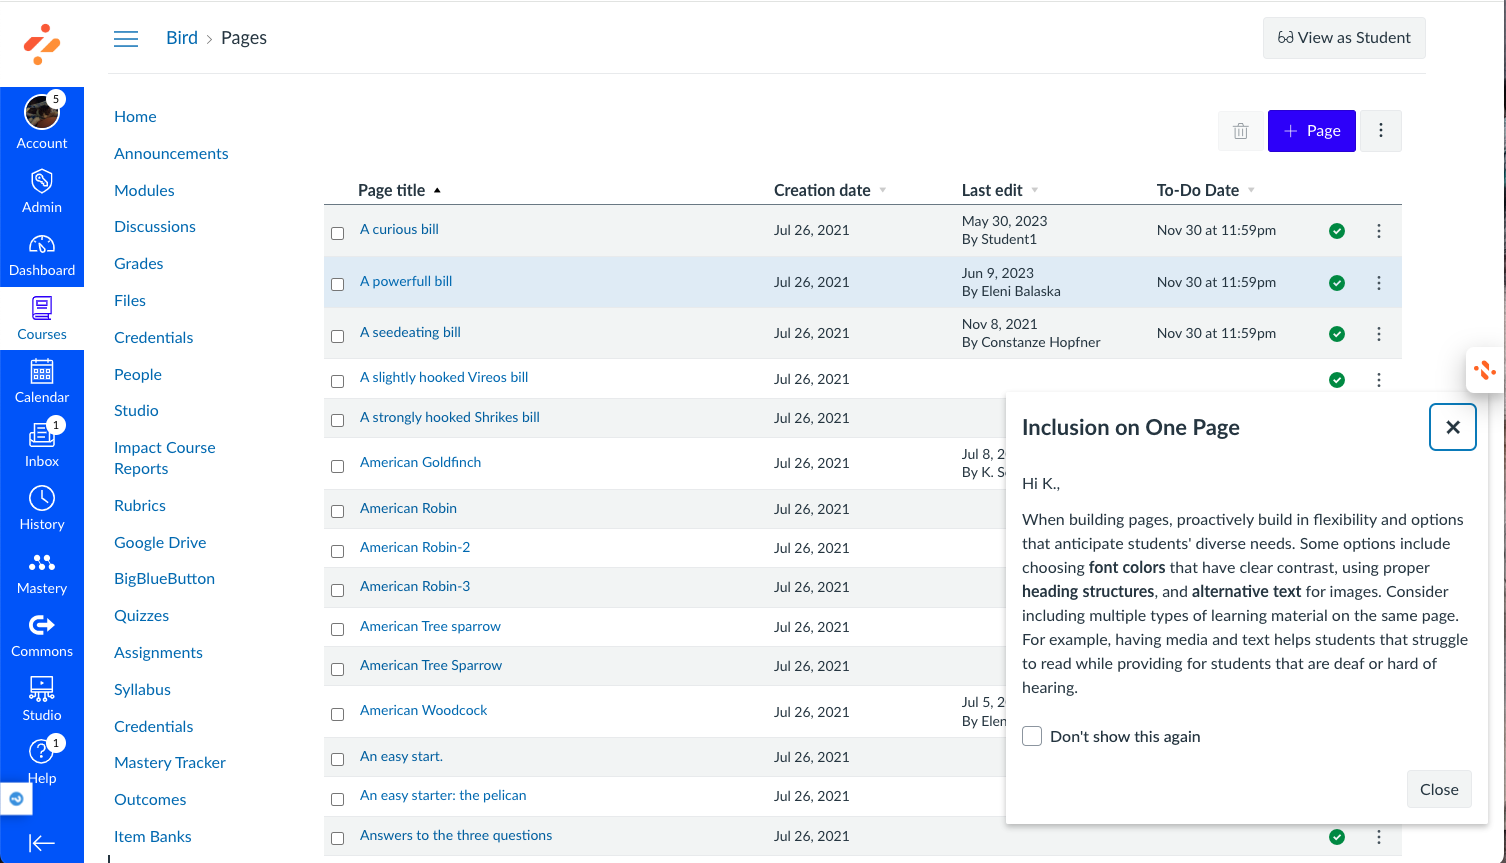Open the American Robin-2 page link
This screenshot has width=1506, height=863.
click(415, 547)
